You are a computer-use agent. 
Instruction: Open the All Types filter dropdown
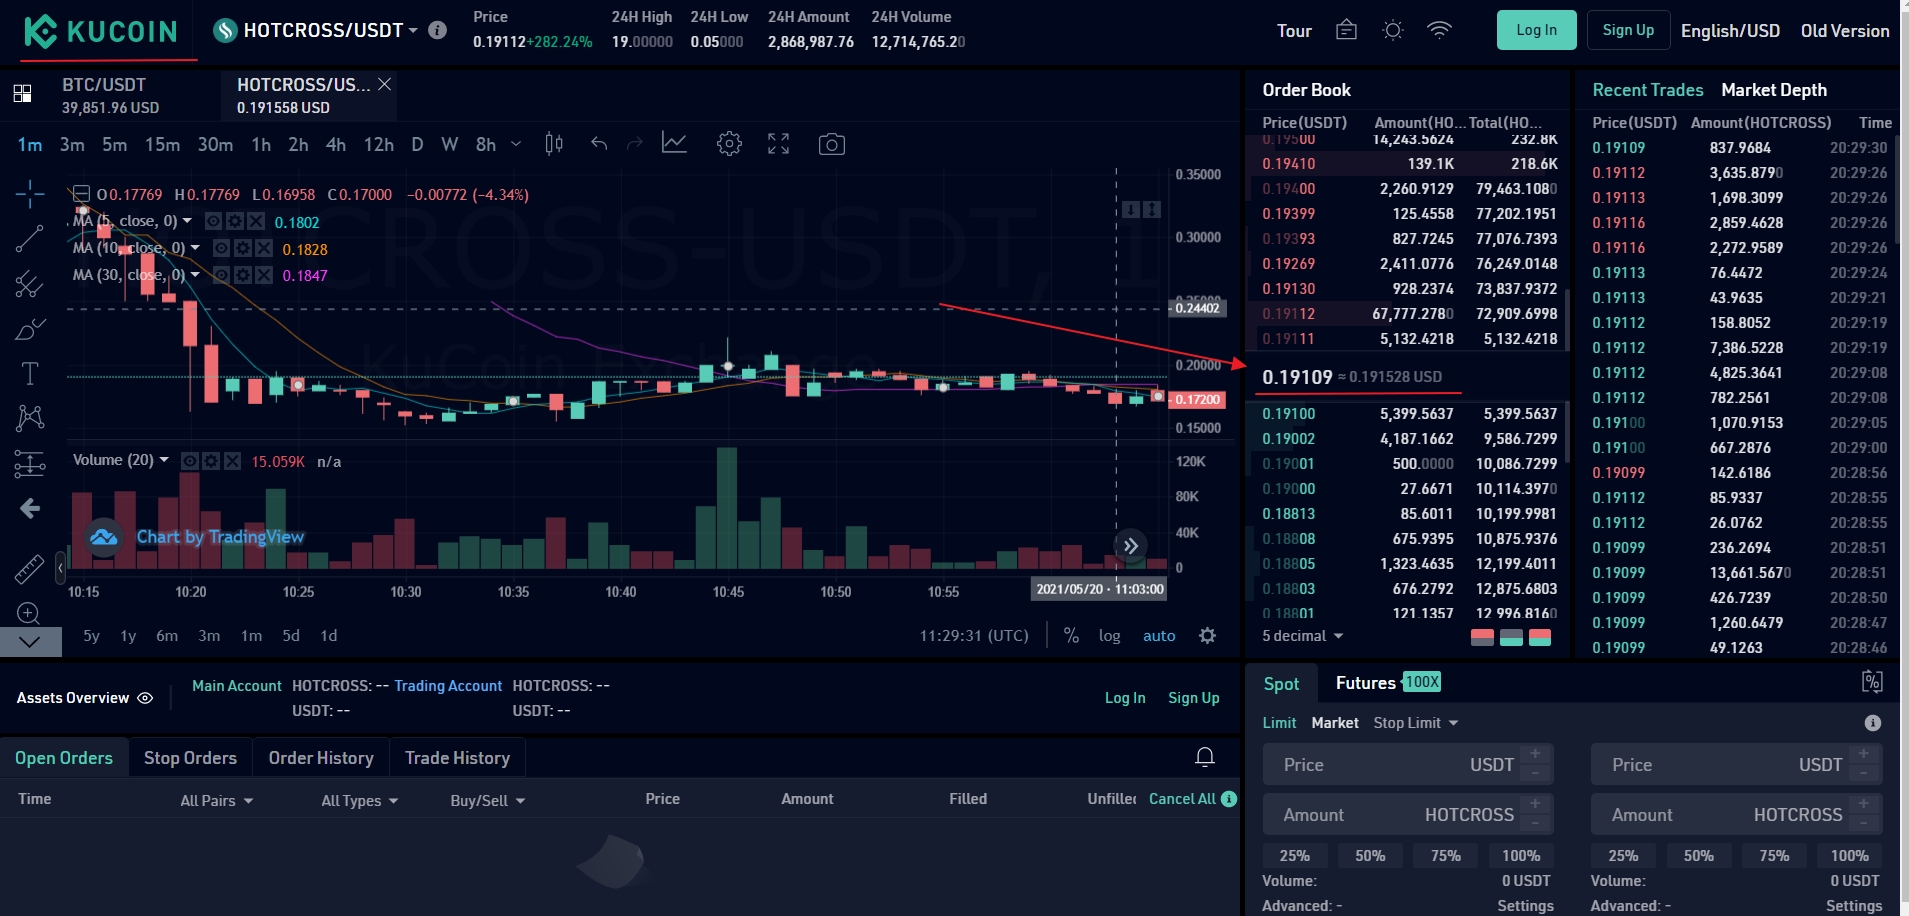click(360, 801)
